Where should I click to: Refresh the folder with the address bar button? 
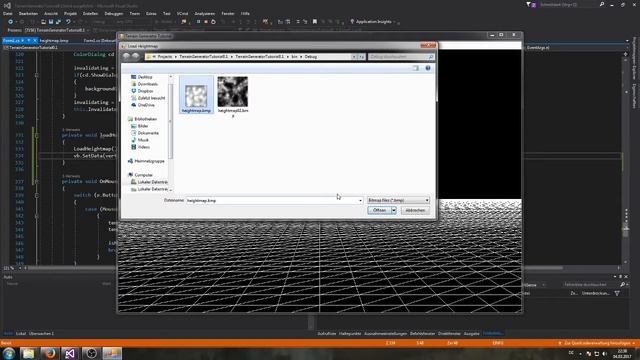click(x=362, y=57)
